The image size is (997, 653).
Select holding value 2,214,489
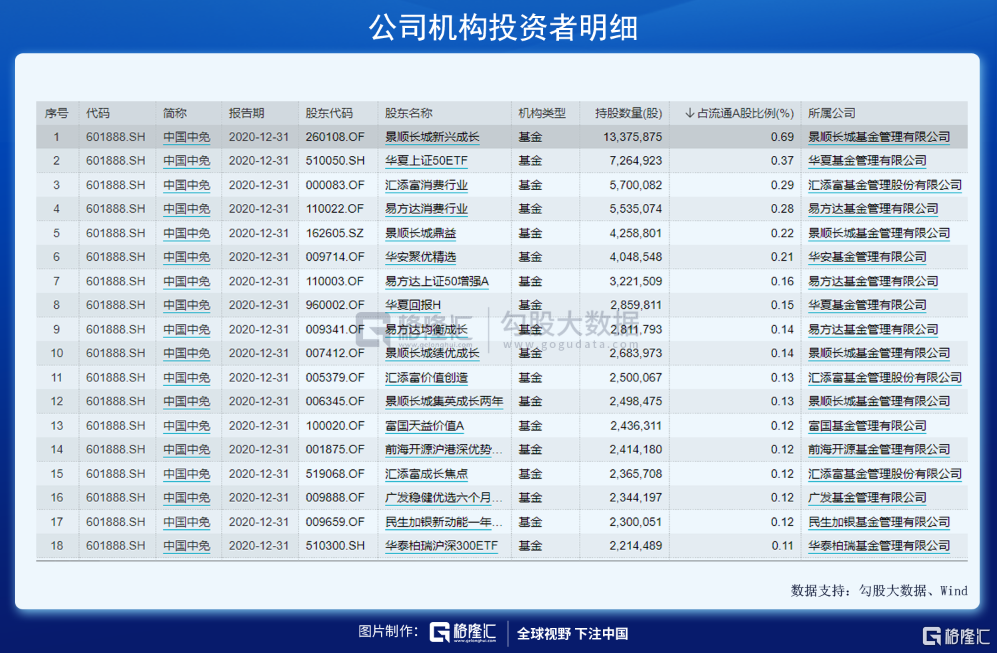pos(636,546)
